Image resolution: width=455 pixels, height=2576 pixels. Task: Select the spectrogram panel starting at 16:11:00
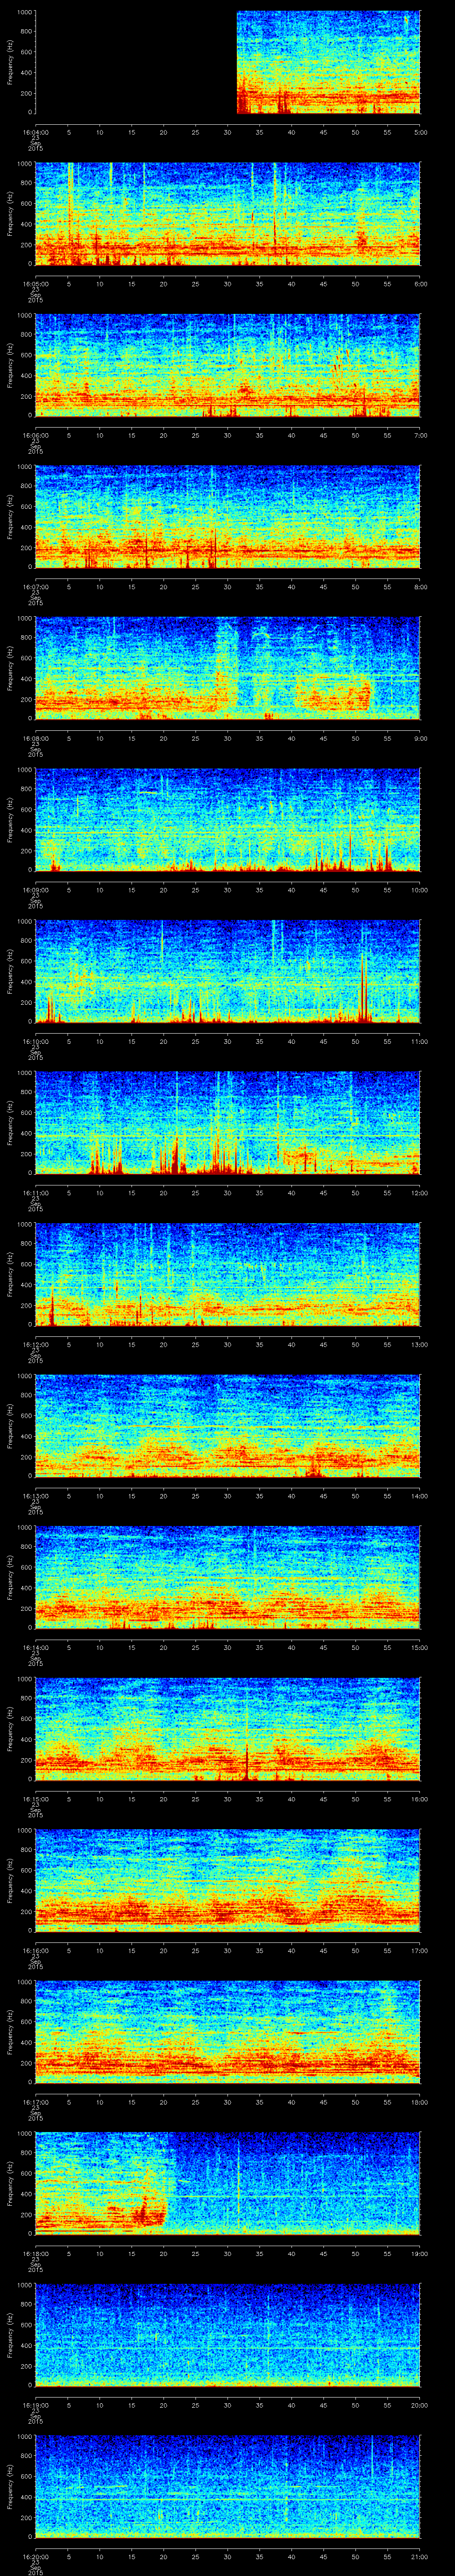[228, 1123]
